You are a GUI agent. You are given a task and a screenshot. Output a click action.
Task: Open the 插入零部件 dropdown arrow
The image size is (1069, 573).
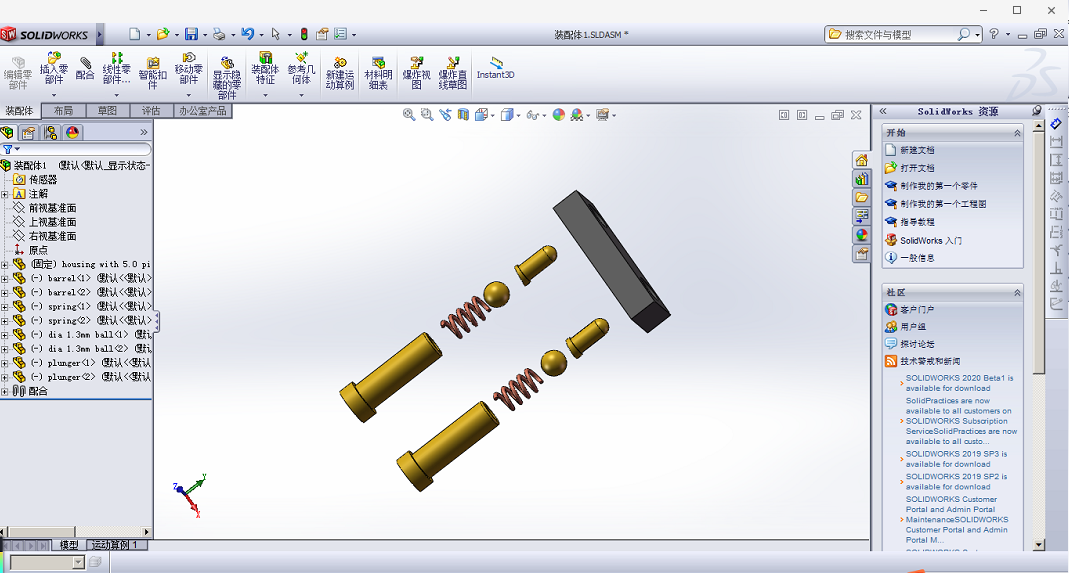tap(54, 94)
